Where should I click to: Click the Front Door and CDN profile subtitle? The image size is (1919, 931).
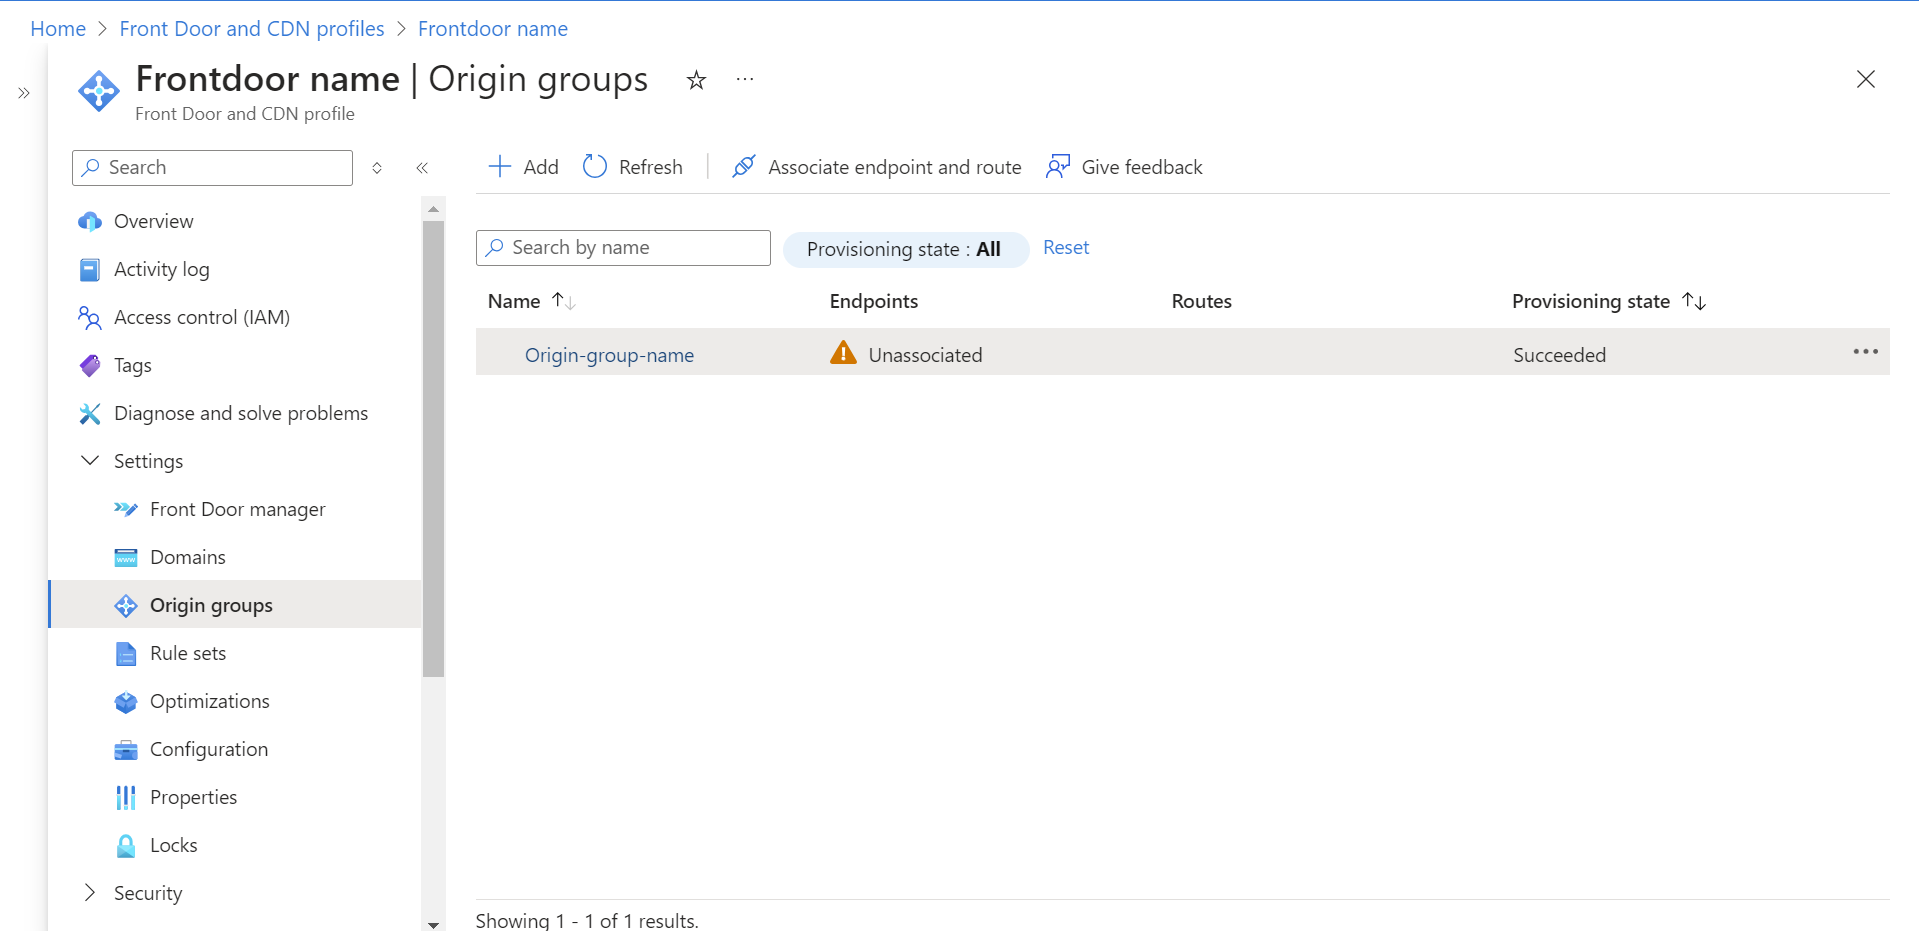tap(245, 114)
